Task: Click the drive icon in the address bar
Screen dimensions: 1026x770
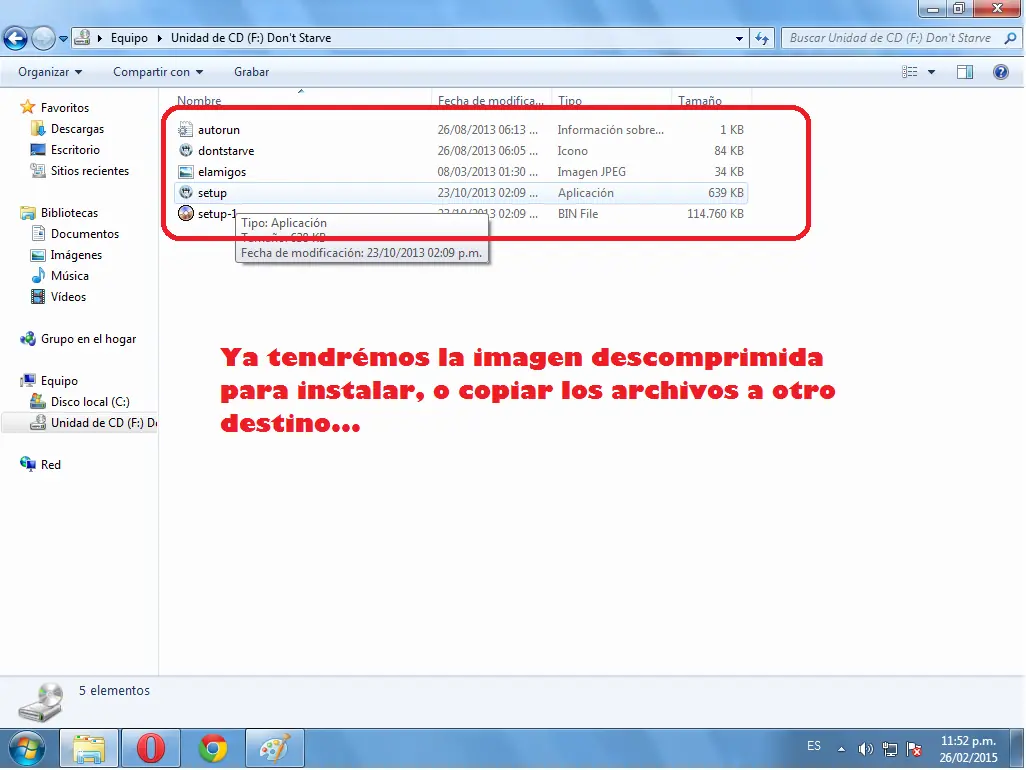Action: coord(82,38)
